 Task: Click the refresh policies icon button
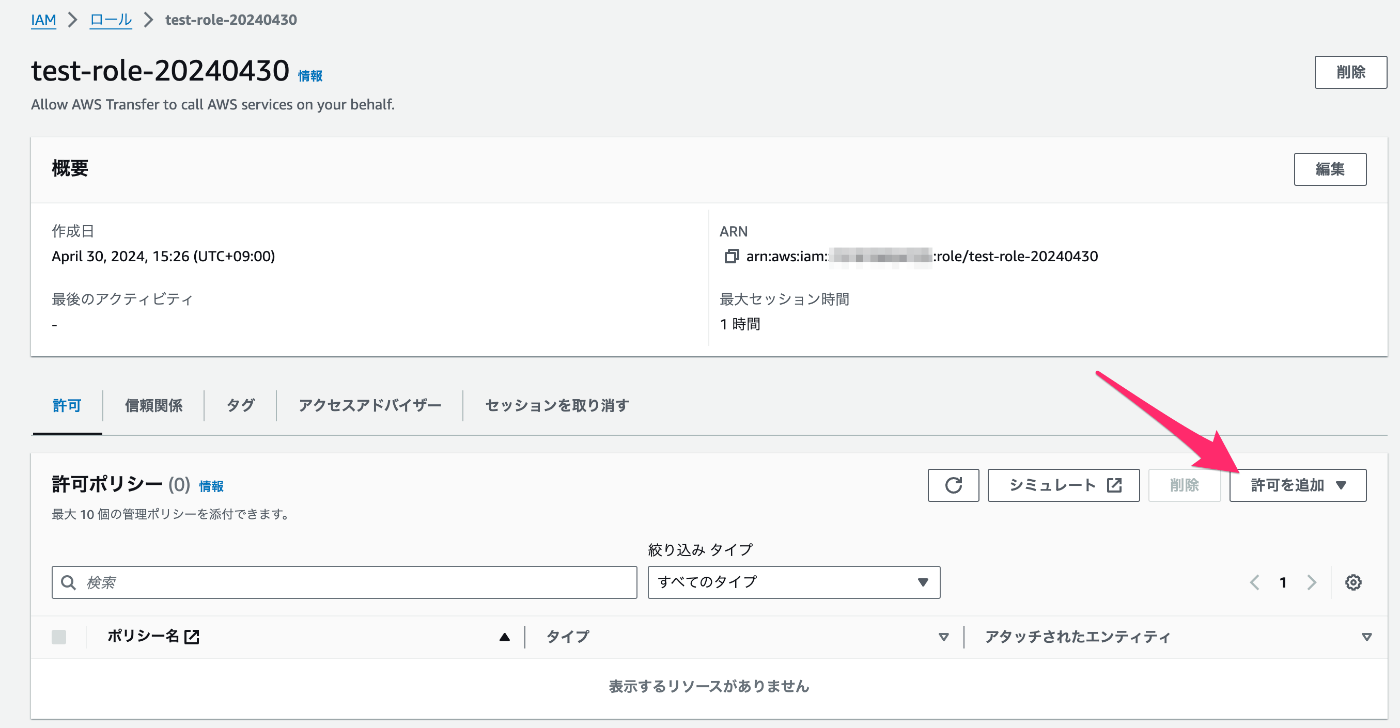tap(953, 485)
